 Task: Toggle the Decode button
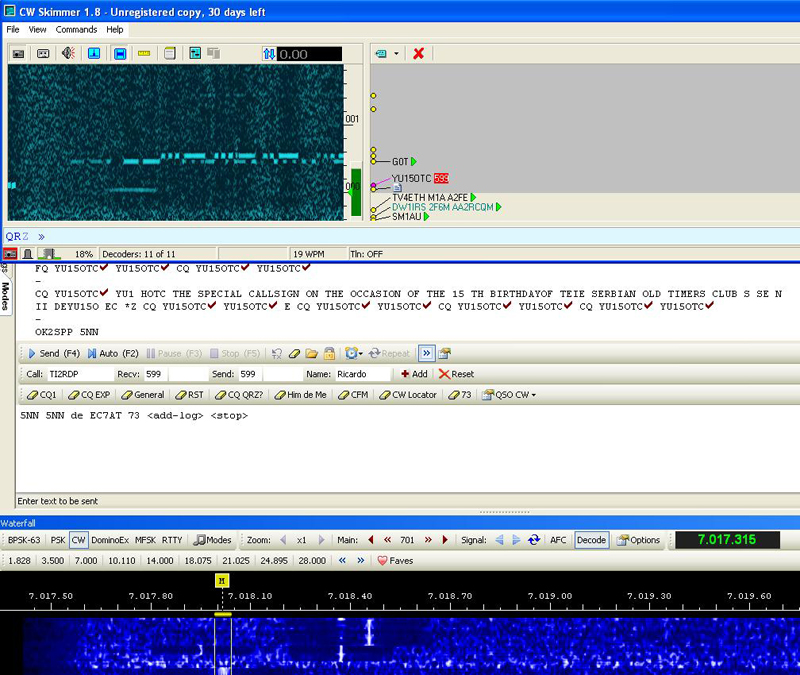point(592,540)
